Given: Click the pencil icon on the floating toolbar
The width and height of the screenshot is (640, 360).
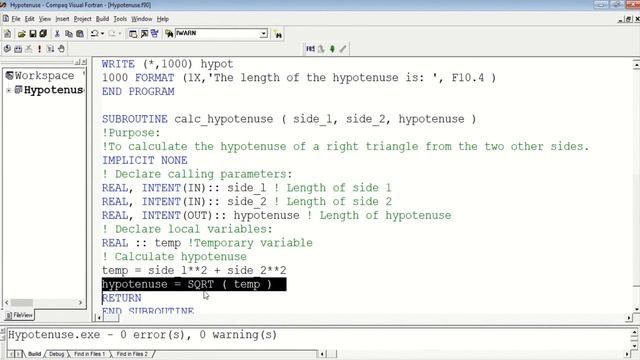Looking at the screenshot, I should (x=343, y=49).
